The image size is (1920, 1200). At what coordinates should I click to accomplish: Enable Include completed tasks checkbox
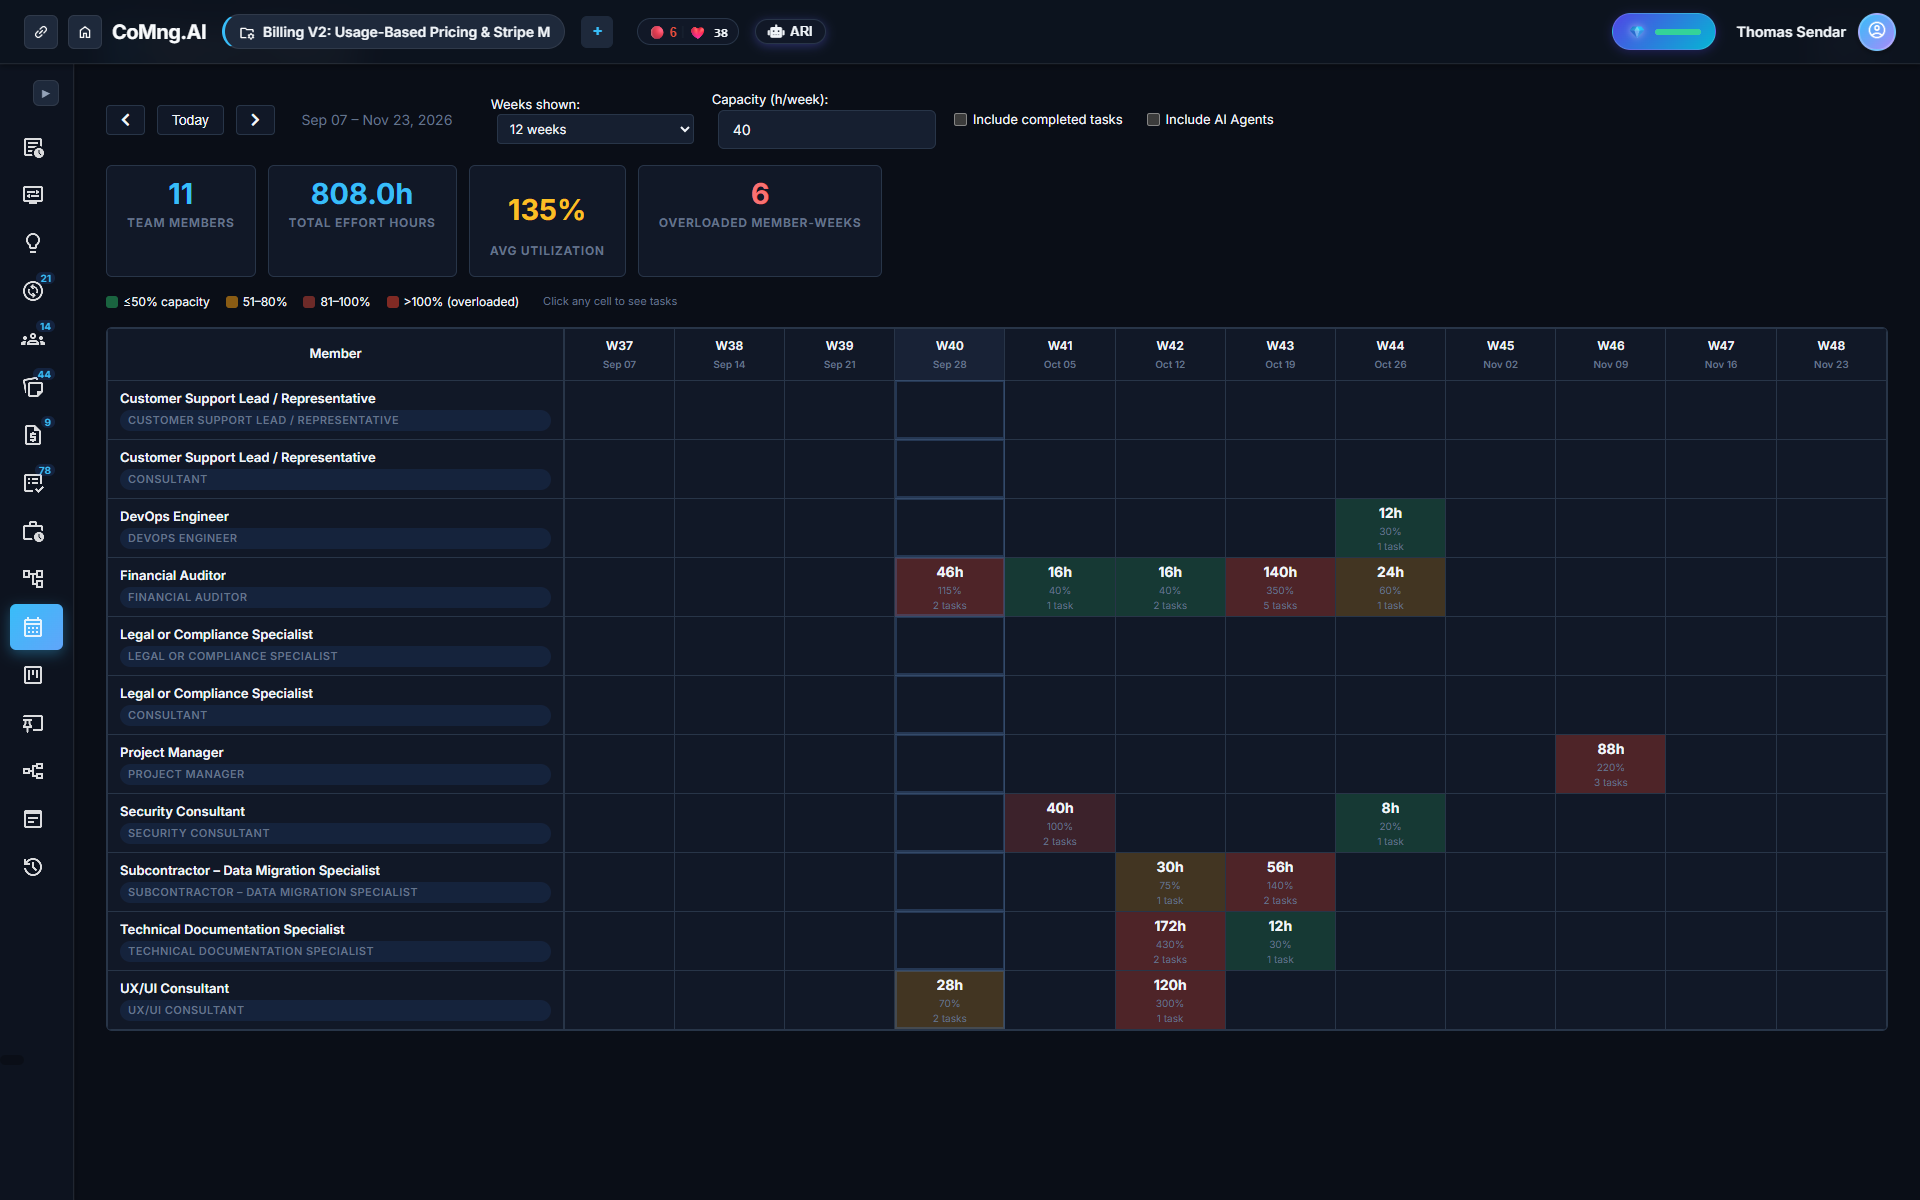960,120
